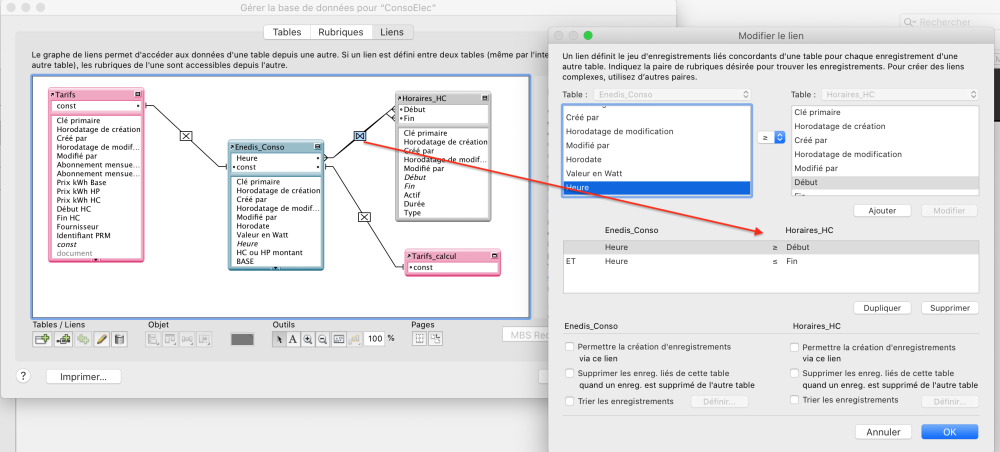Click the gray object color swatch
This screenshot has width=1000, height=452.
243,340
